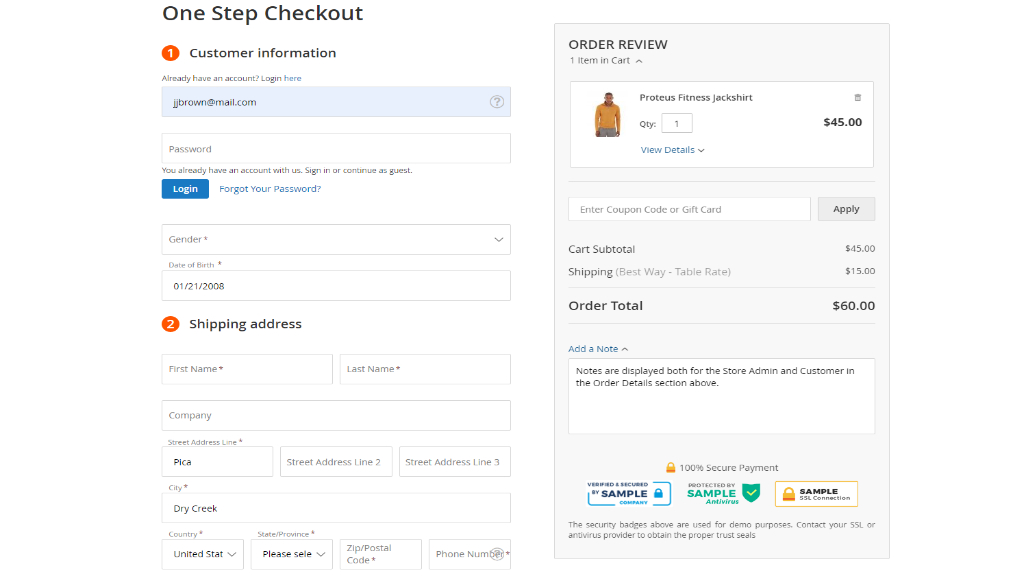Click the Order Total $60.00 amount

coord(854,306)
